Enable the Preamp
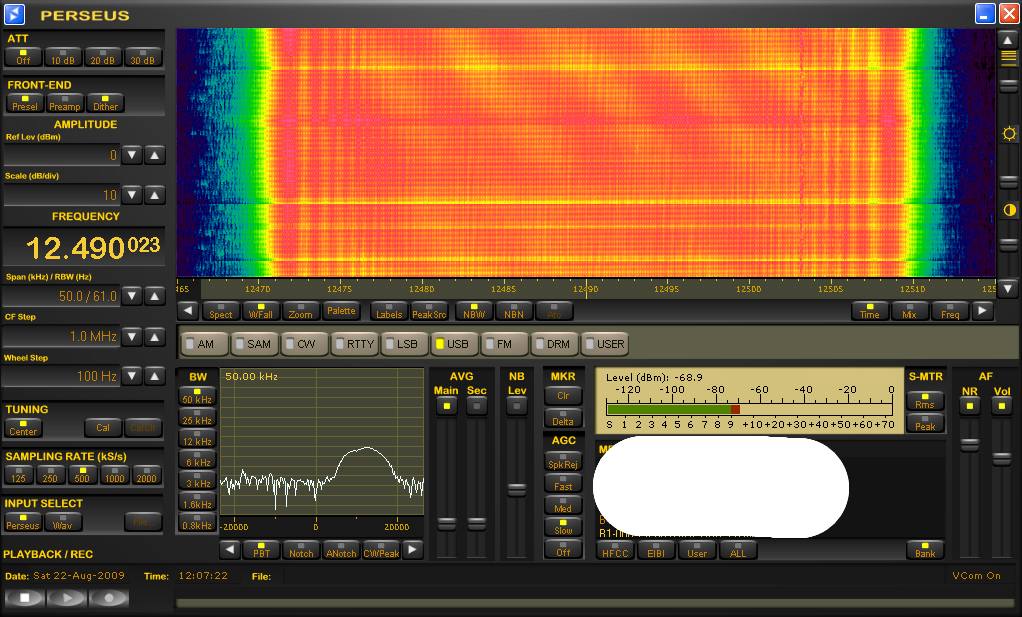 pyautogui.click(x=65, y=104)
